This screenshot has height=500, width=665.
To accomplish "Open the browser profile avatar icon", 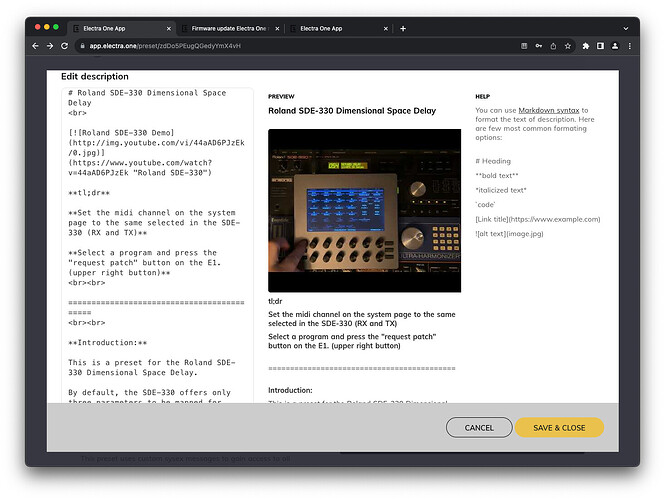I will tap(615, 46).
